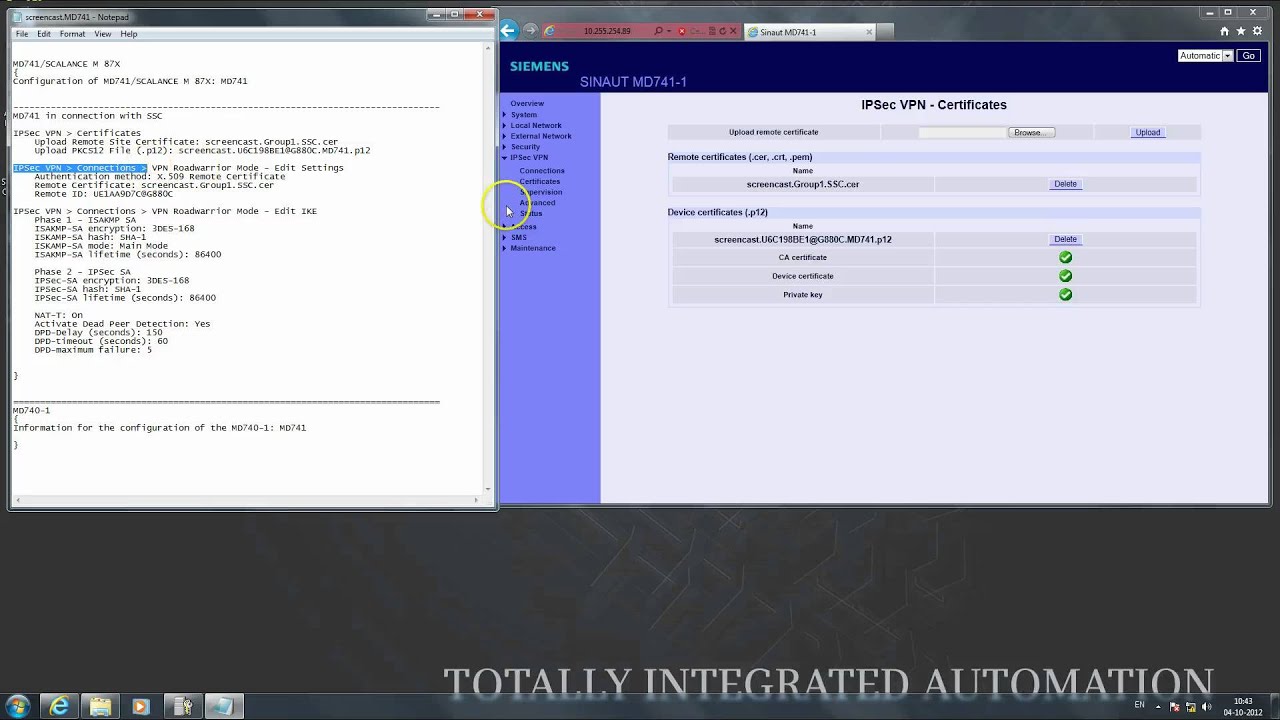The width and height of the screenshot is (1280, 720).
Task: Click the browser back arrow button
Action: [x=508, y=31]
